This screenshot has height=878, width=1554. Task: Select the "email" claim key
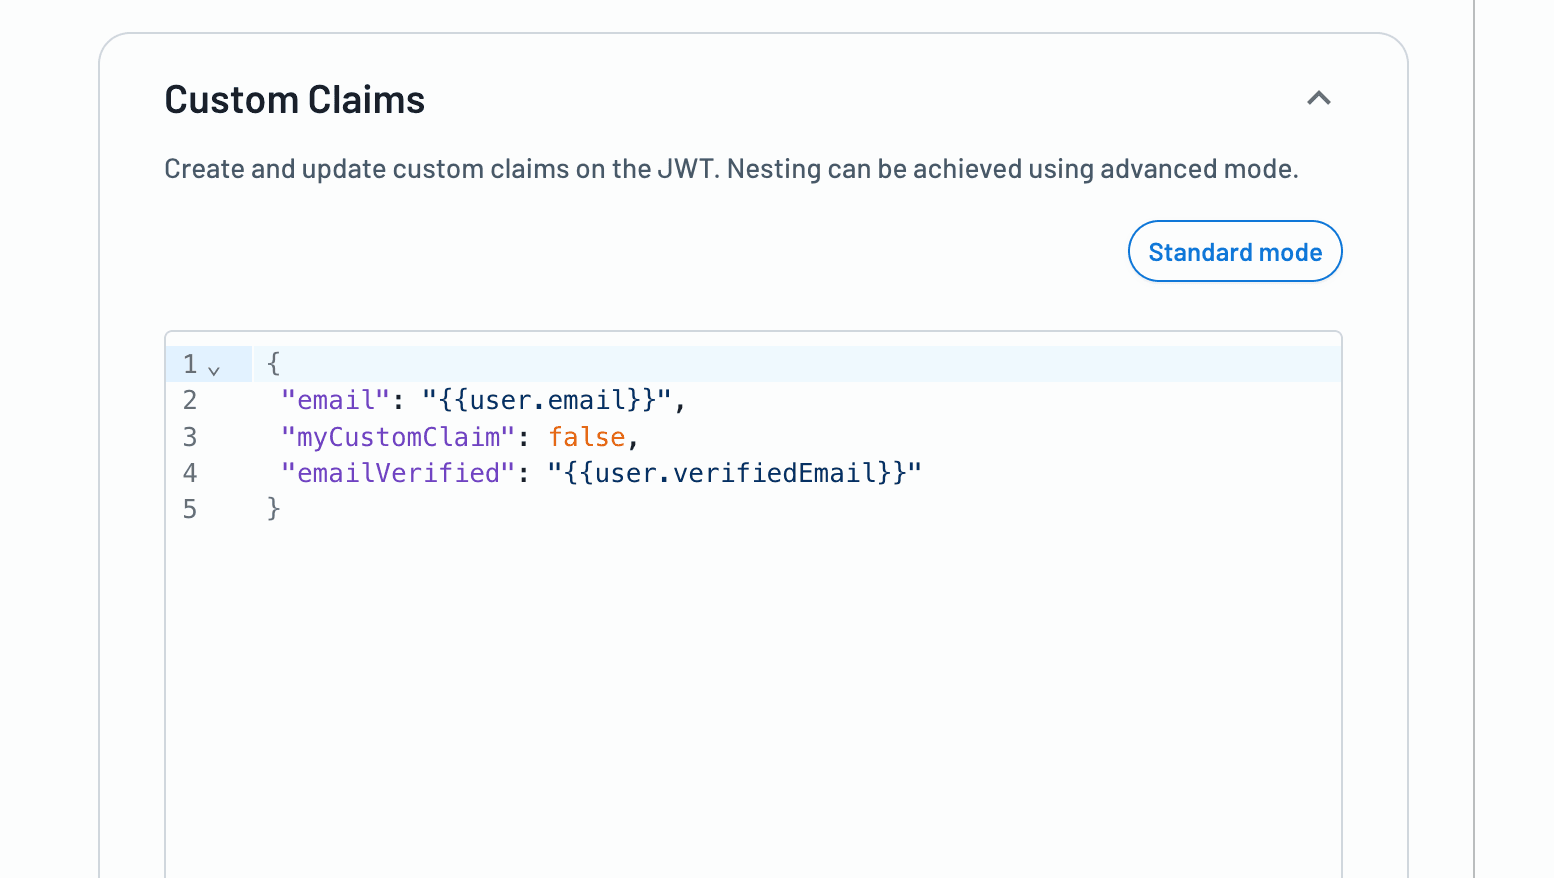(336, 399)
